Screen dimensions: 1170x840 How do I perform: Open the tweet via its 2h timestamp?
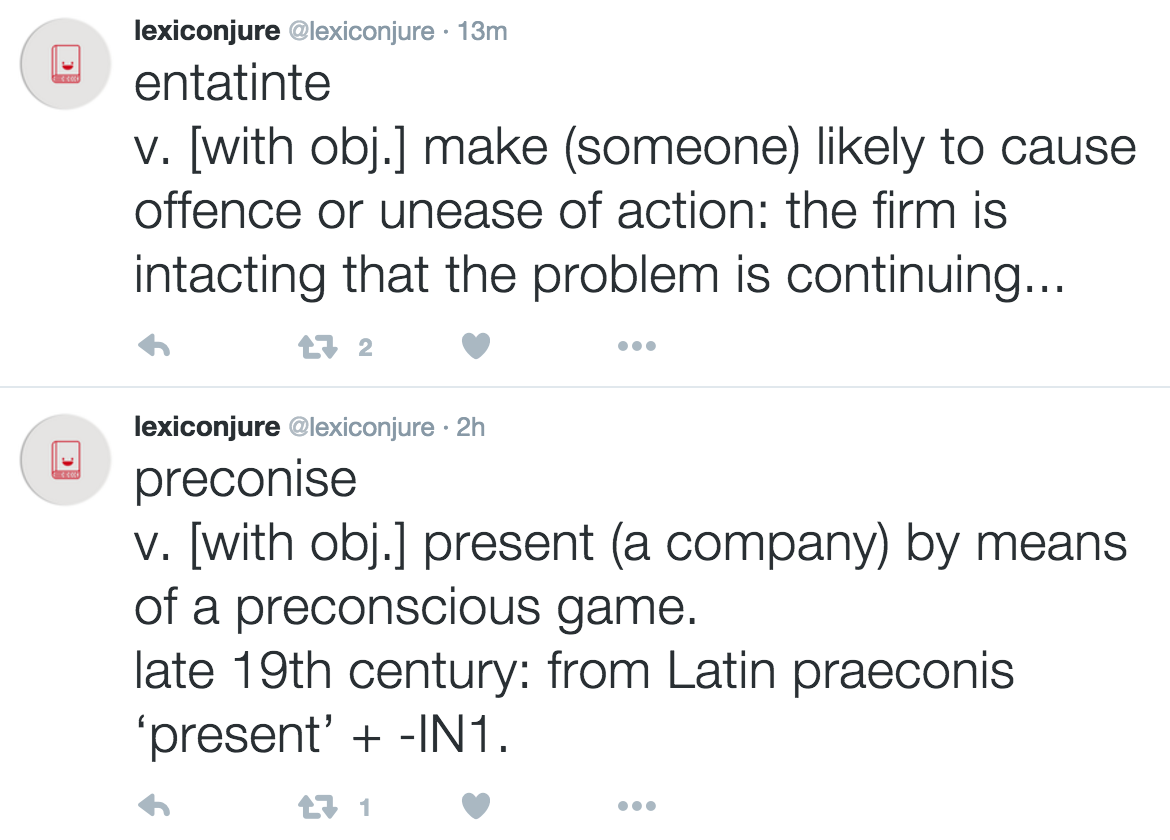(471, 428)
